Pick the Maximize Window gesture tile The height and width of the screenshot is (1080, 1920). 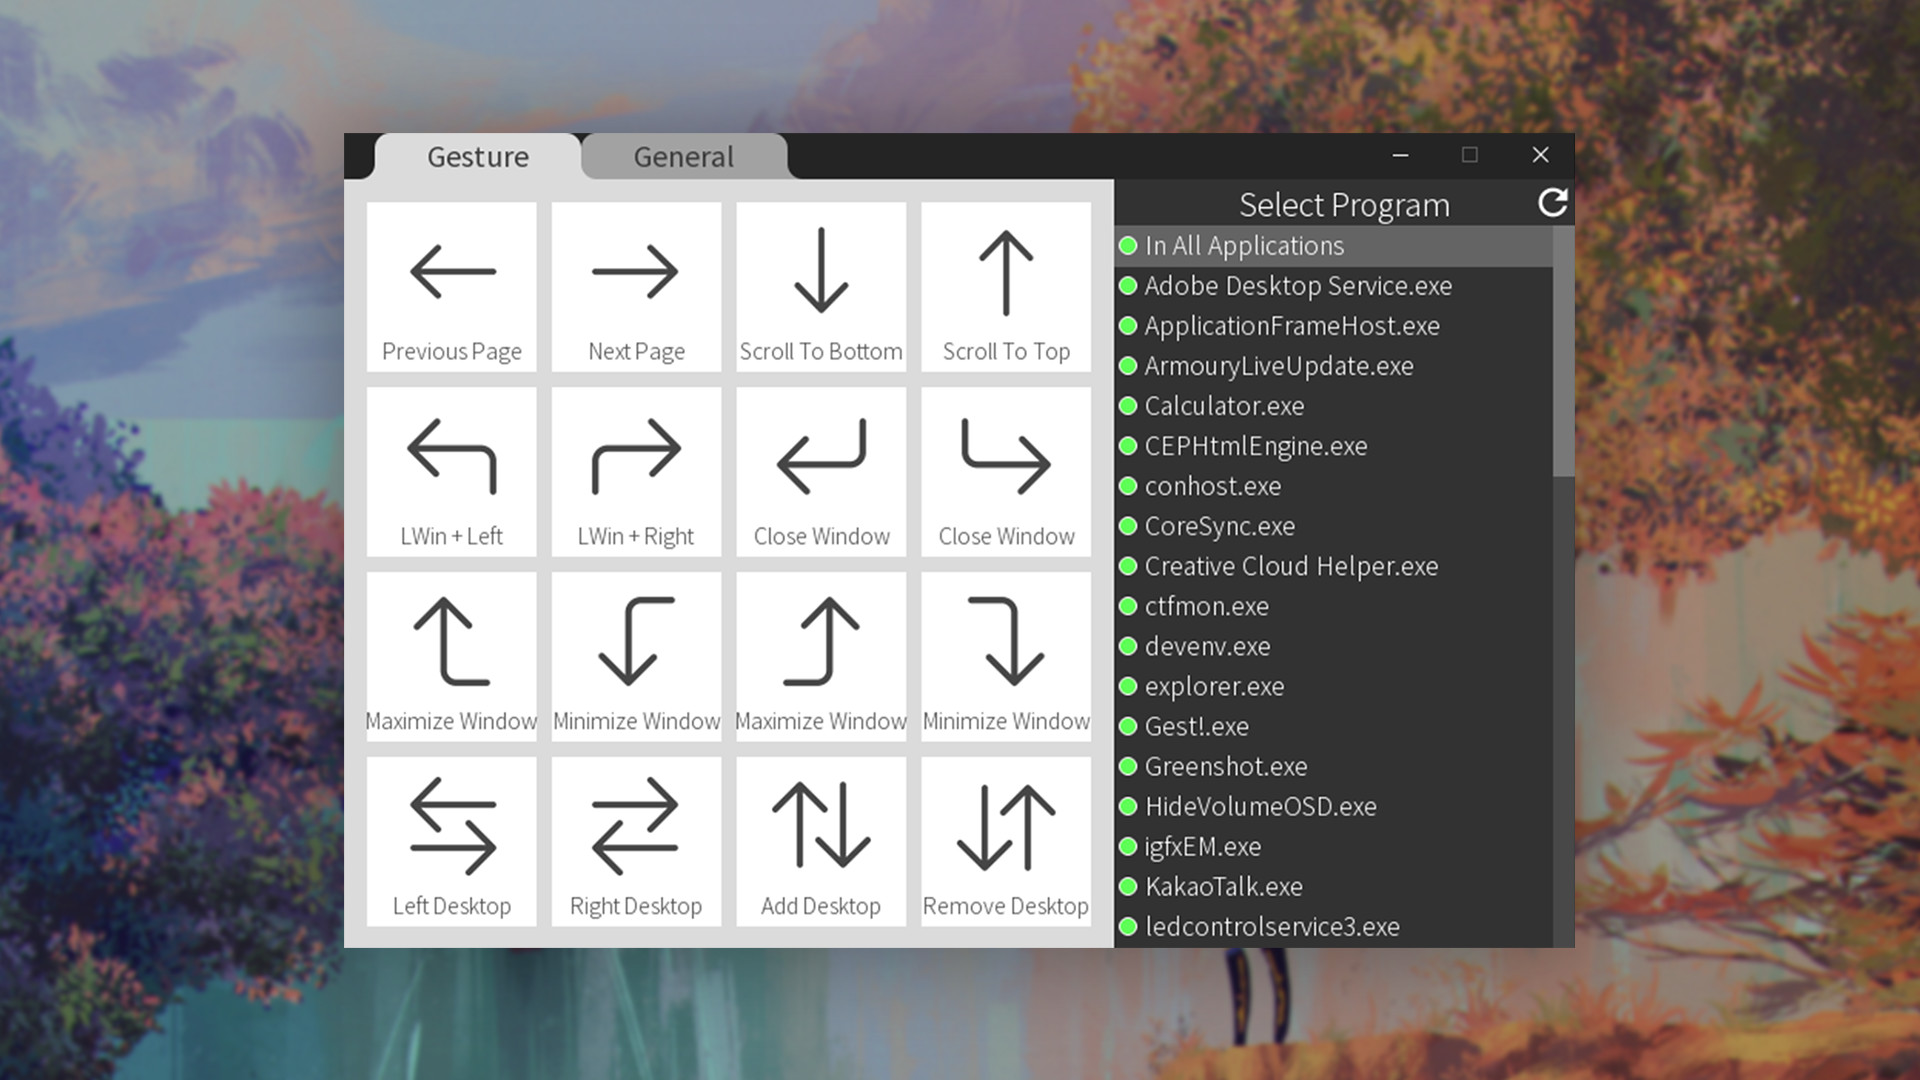(451, 655)
